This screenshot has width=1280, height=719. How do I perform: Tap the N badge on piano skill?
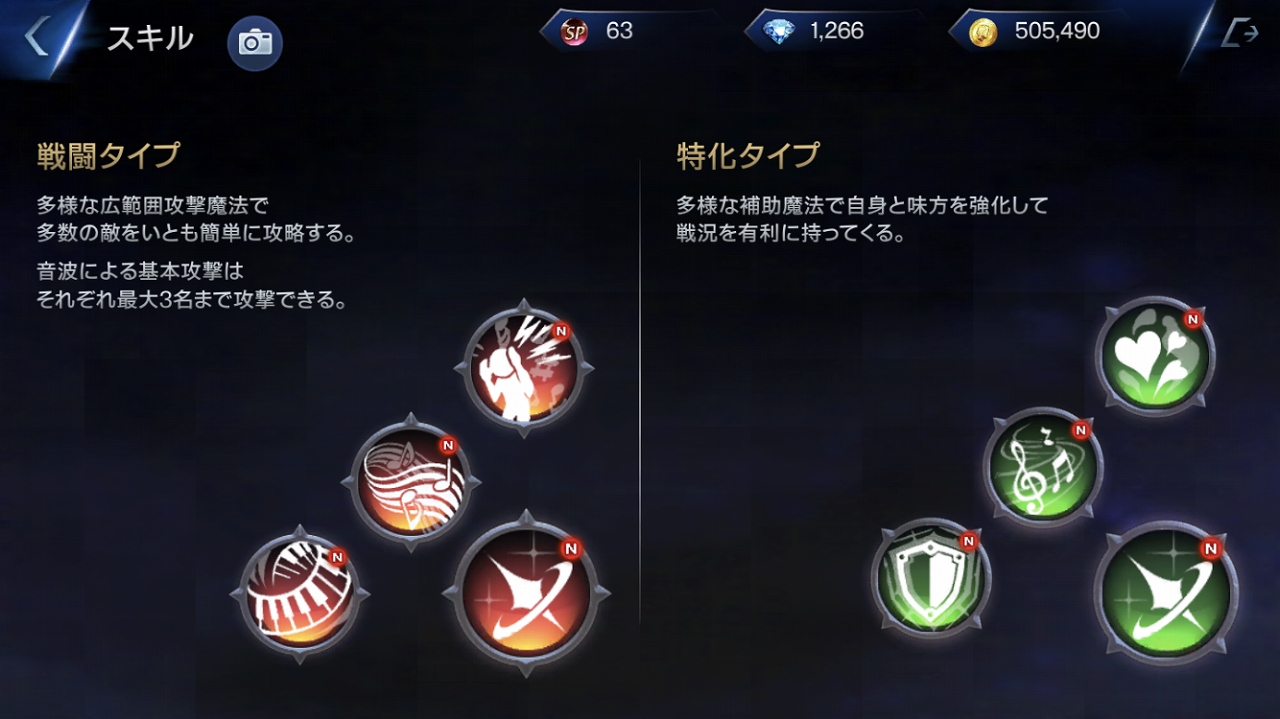coord(337,557)
